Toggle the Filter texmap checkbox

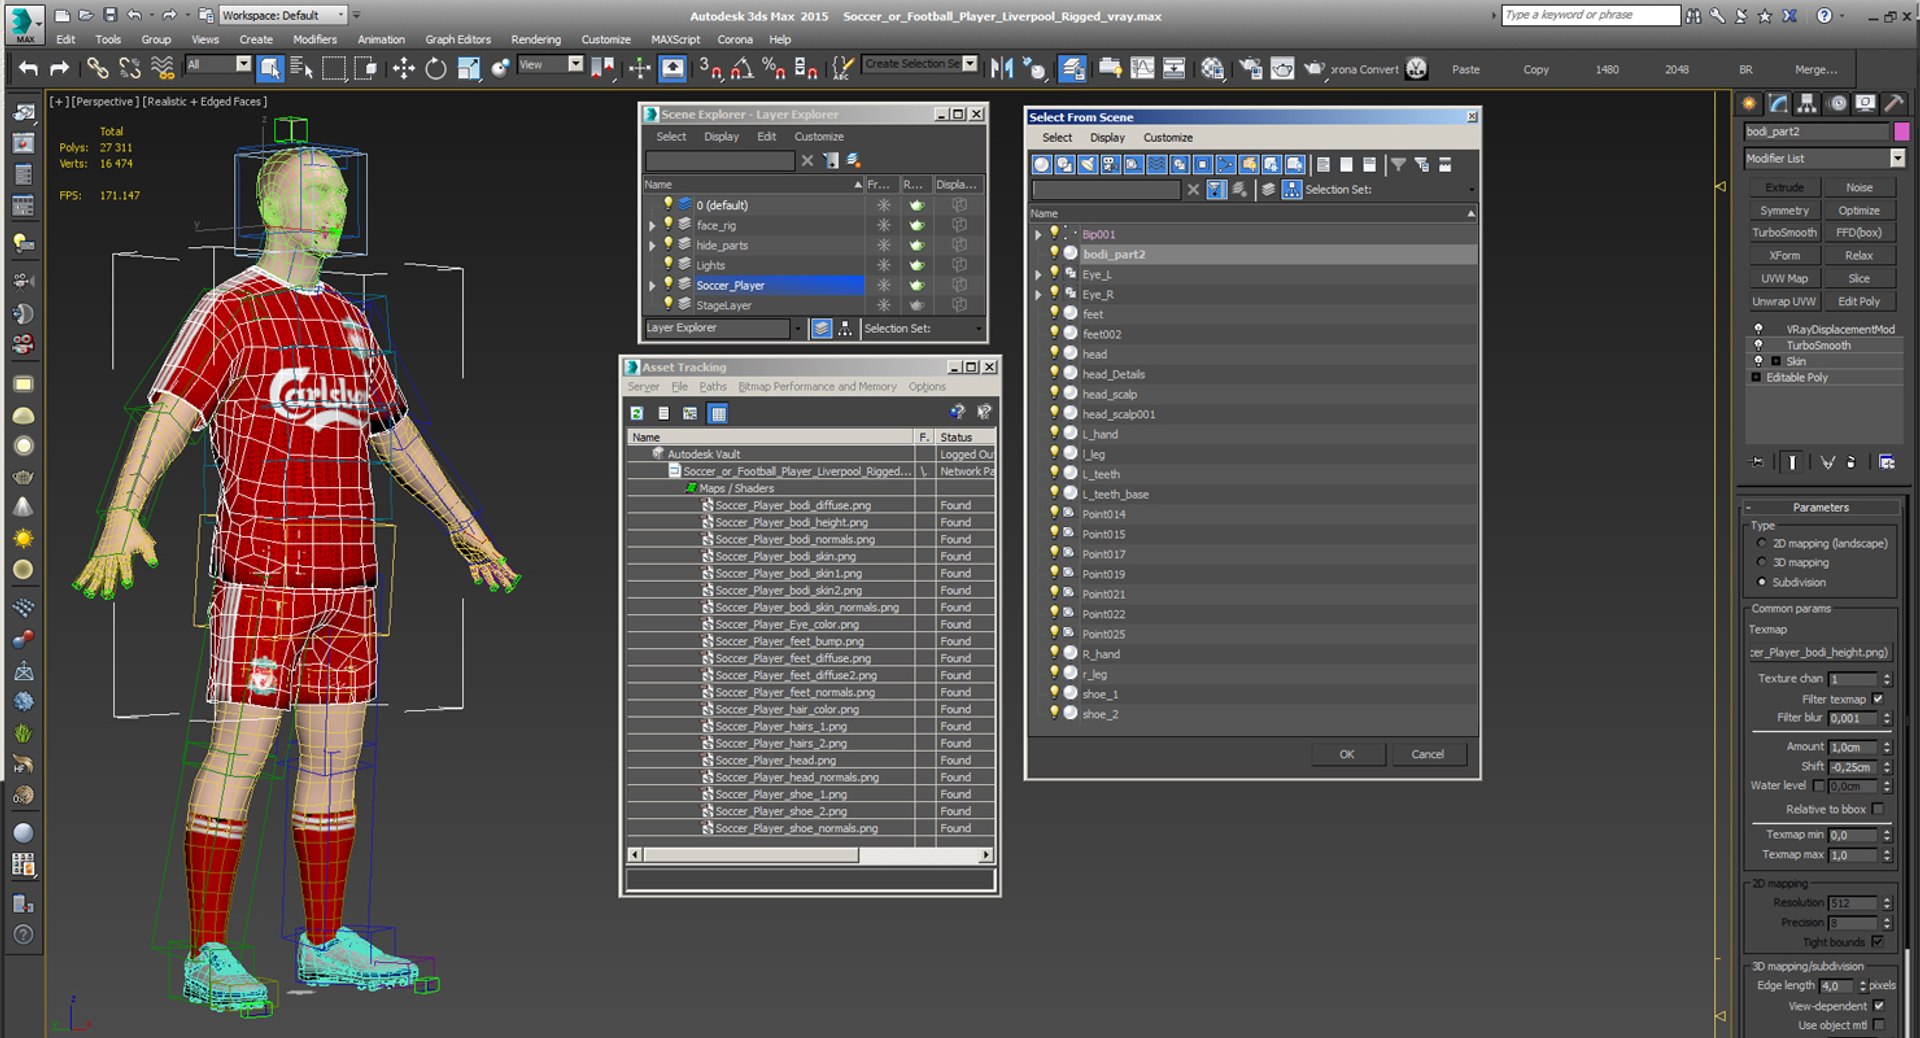coord(1877,699)
